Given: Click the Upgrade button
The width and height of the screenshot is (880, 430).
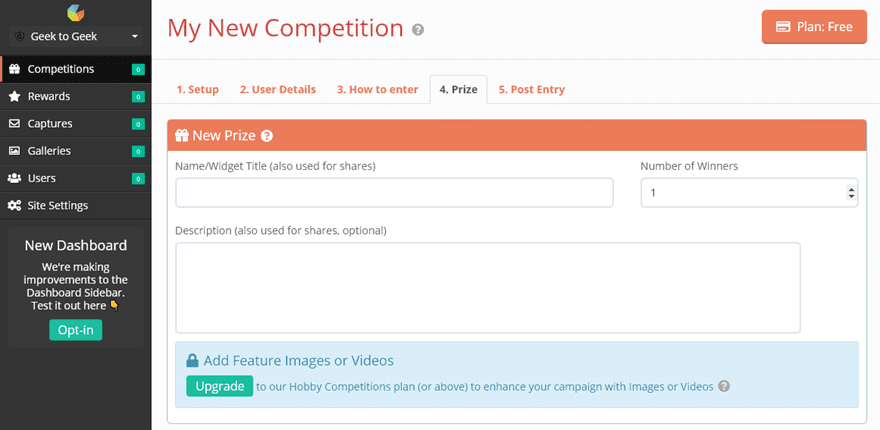Looking at the screenshot, I should click(219, 386).
